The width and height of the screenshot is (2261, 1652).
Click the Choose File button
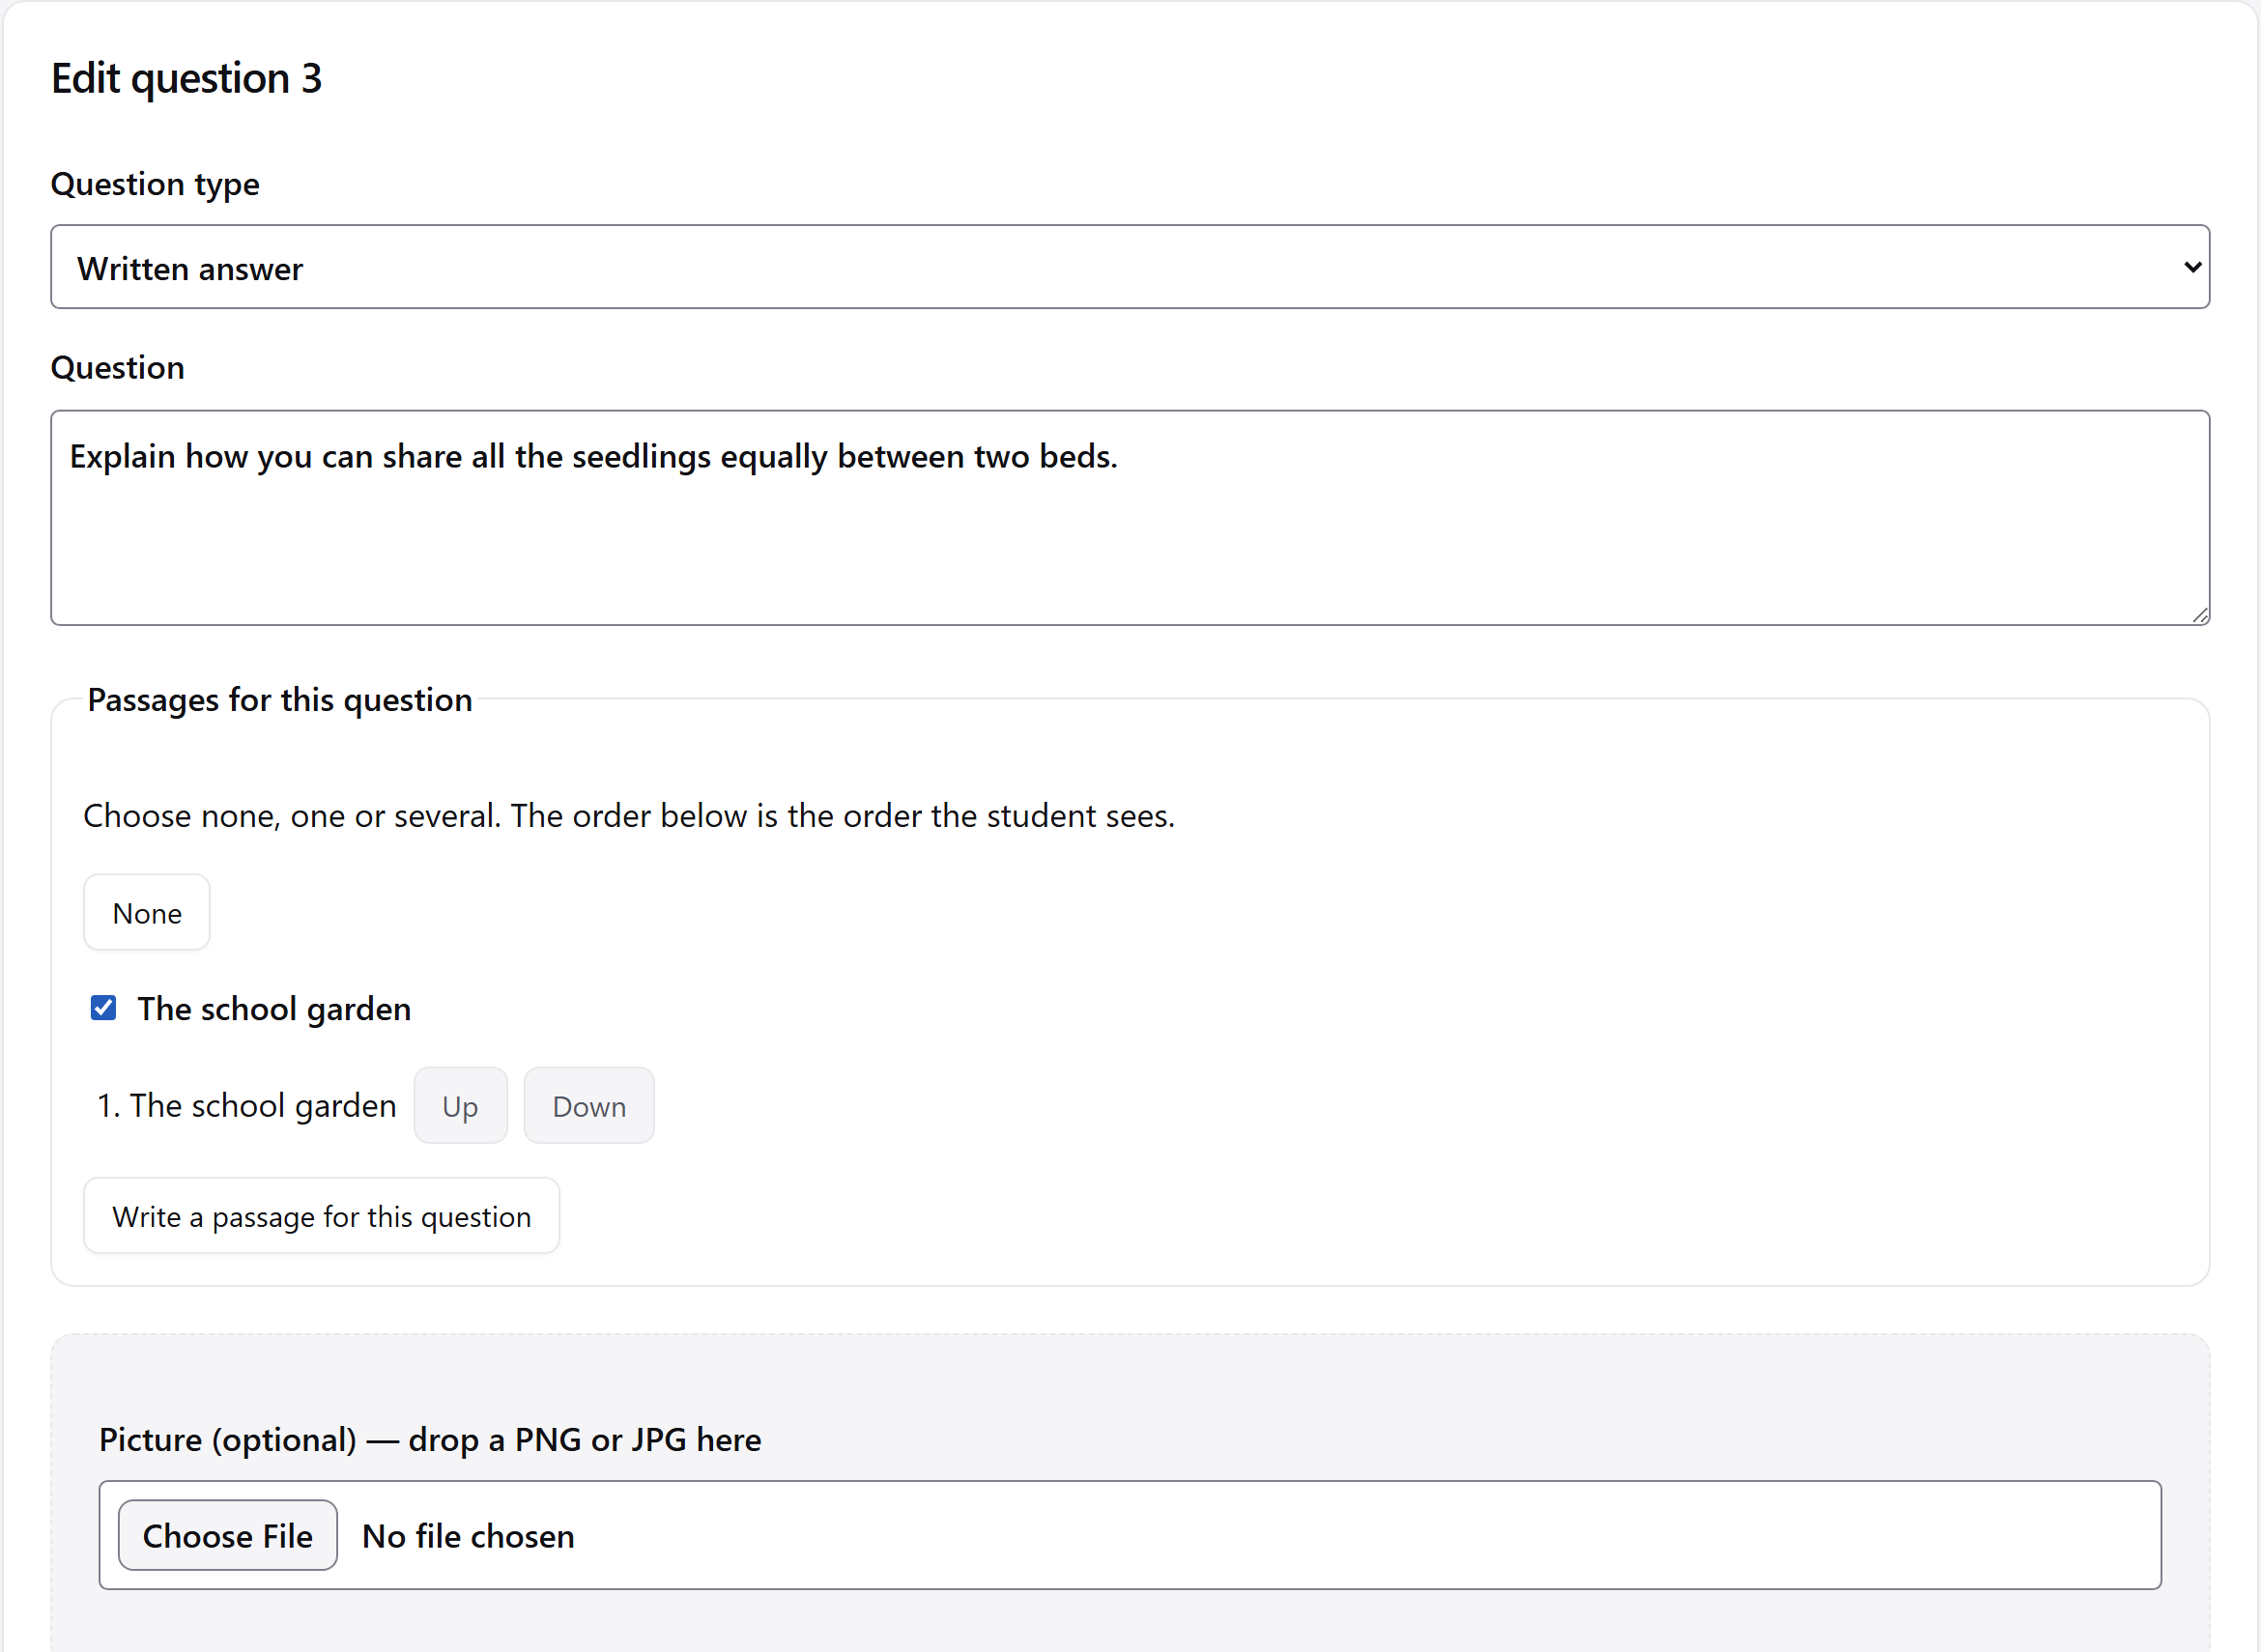tap(228, 1536)
